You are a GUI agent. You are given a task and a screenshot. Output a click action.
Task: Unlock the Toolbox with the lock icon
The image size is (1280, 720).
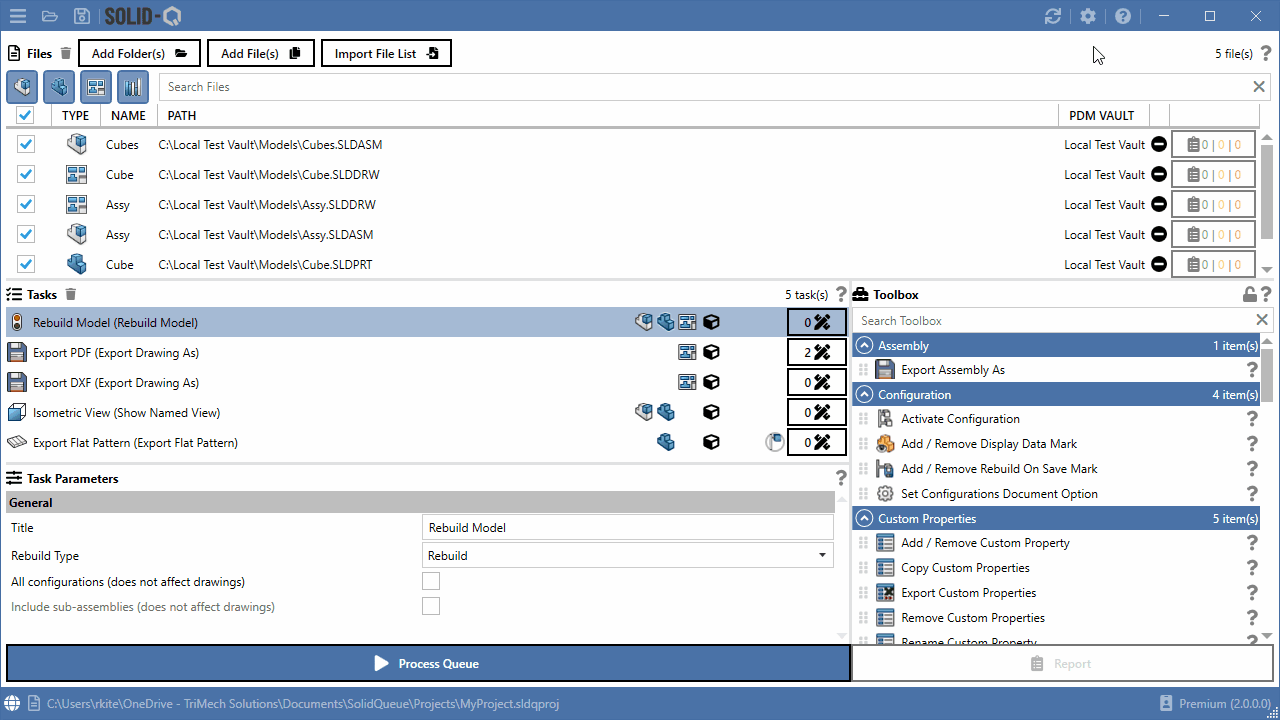pos(1249,294)
